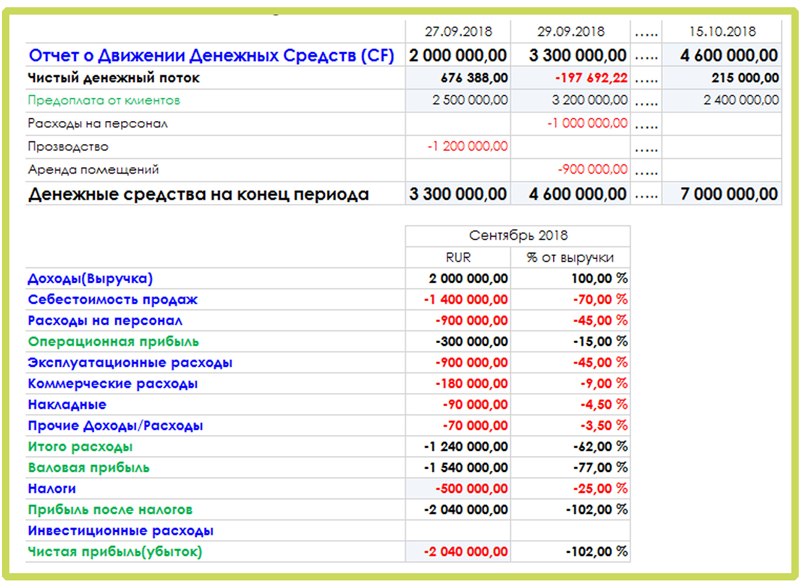800x587 pixels.
Task: Click the 'Прибыль после налогов' row label
Action: [110, 509]
